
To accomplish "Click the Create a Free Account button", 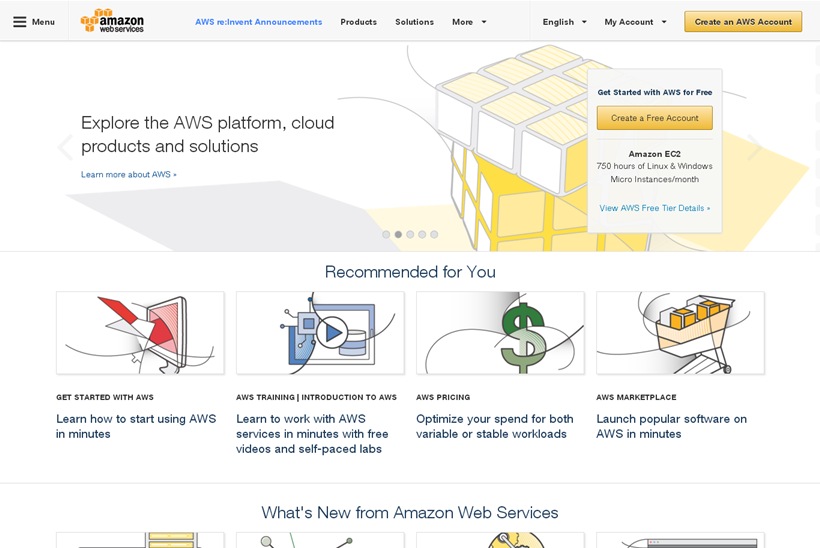I will 654,118.
